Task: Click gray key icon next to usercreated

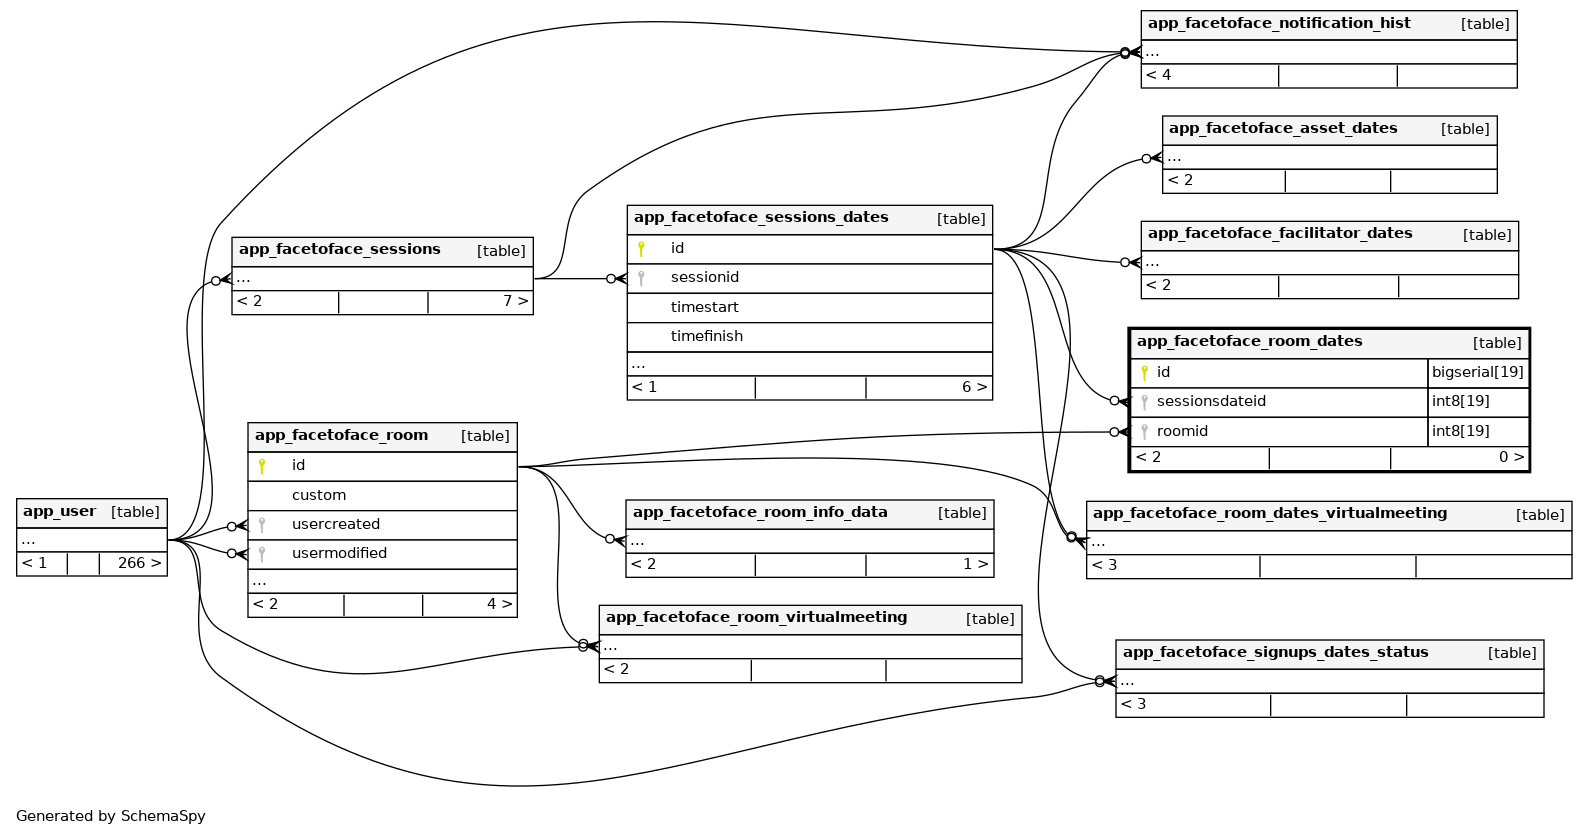Action: (262, 525)
